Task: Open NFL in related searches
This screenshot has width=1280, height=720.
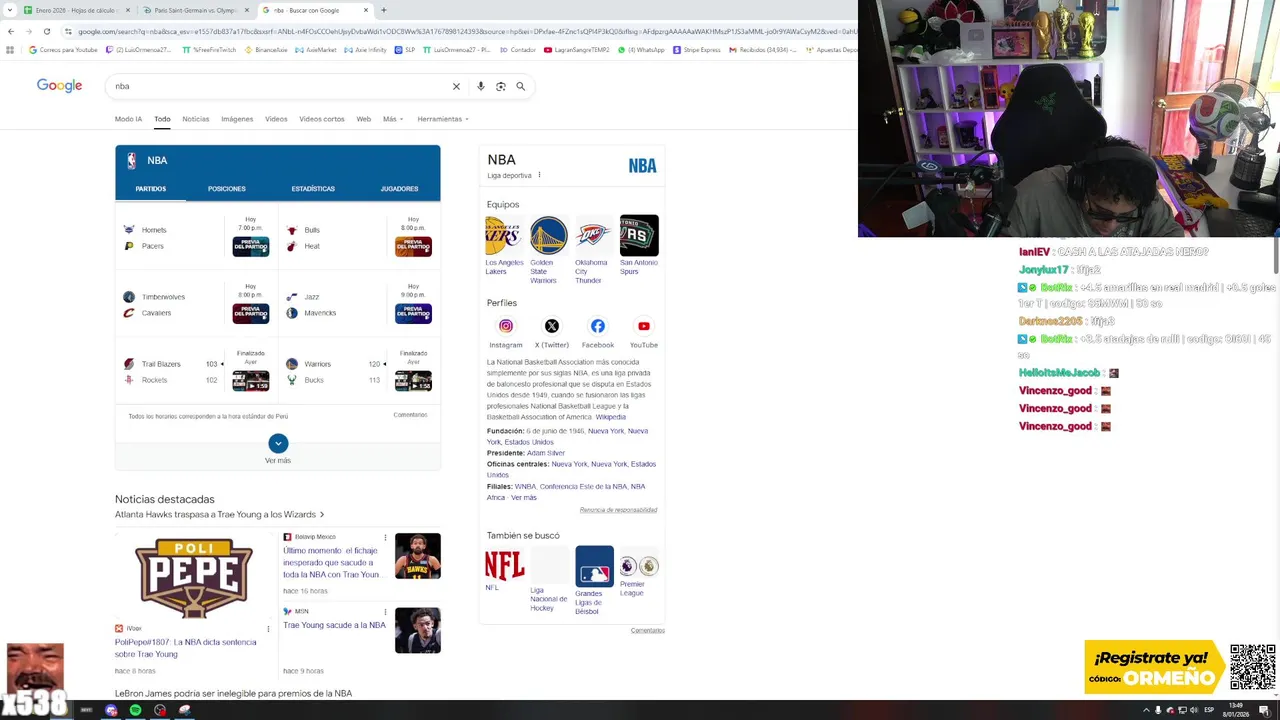Action: [x=504, y=569]
